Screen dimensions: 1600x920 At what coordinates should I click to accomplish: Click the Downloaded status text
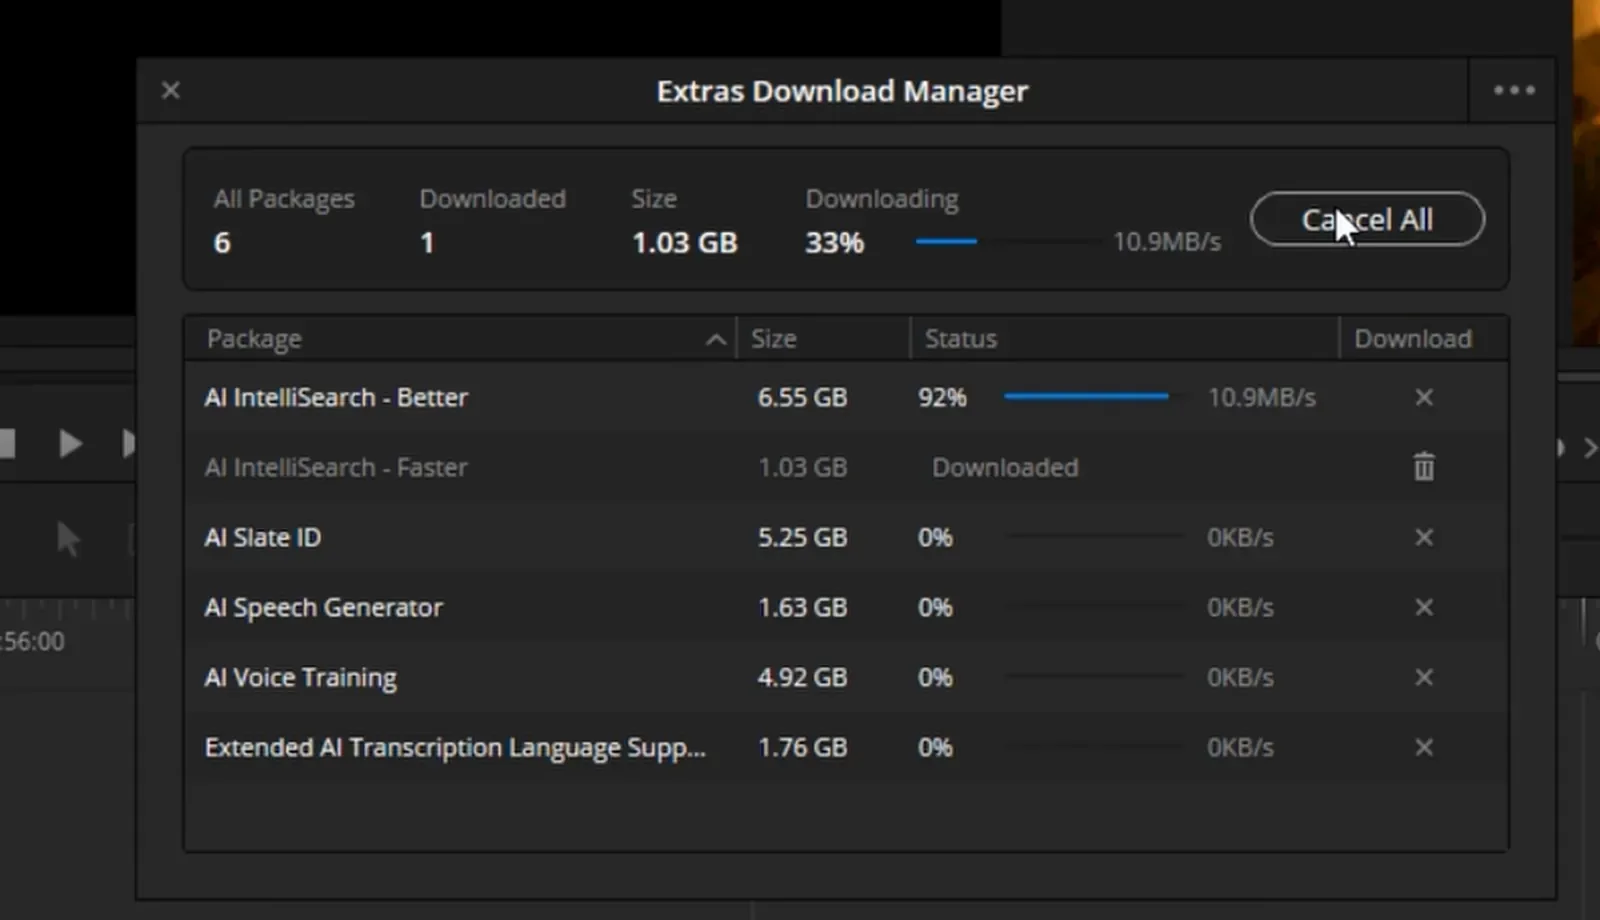(x=1005, y=467)
